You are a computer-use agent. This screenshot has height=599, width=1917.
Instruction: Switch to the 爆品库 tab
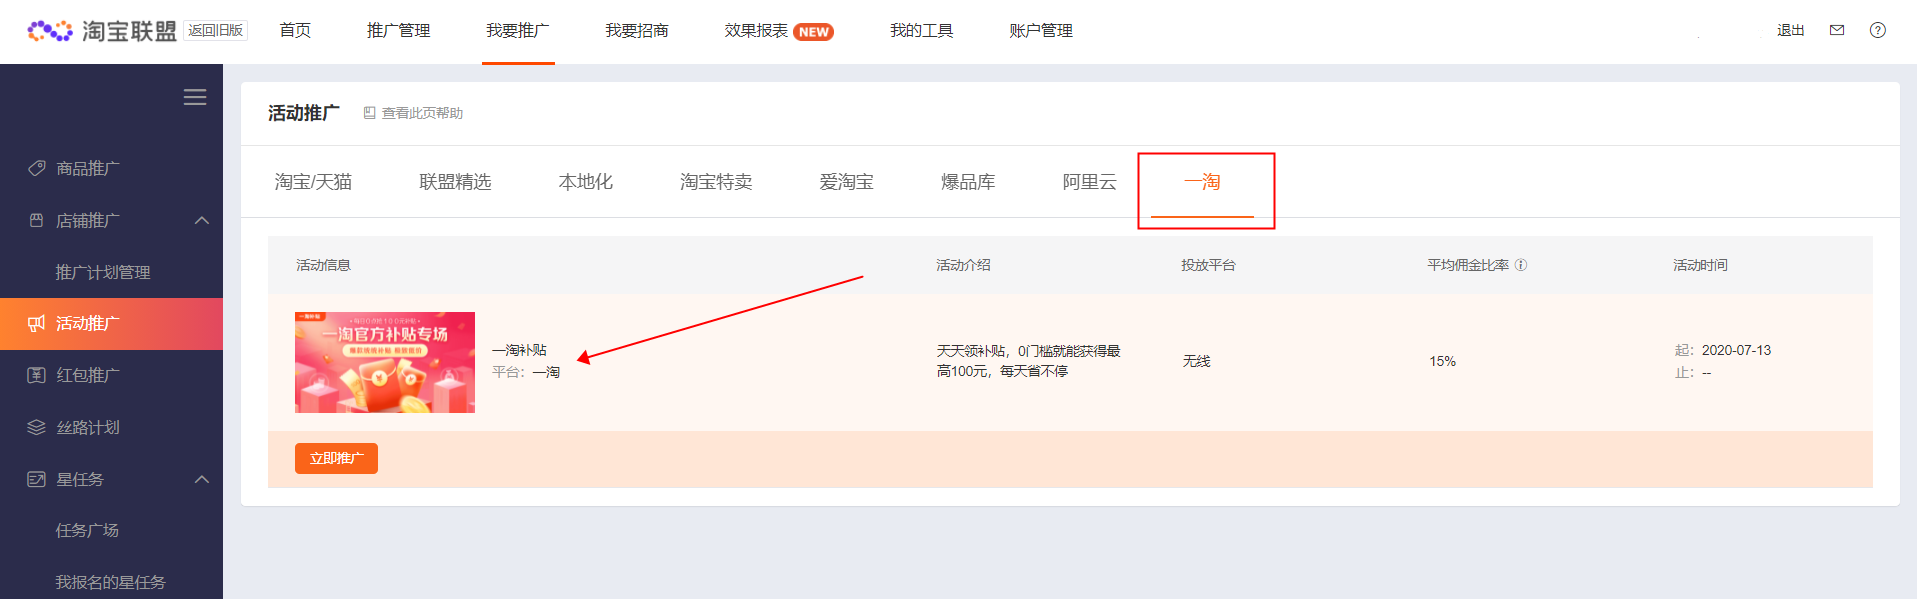pos(968,182)
